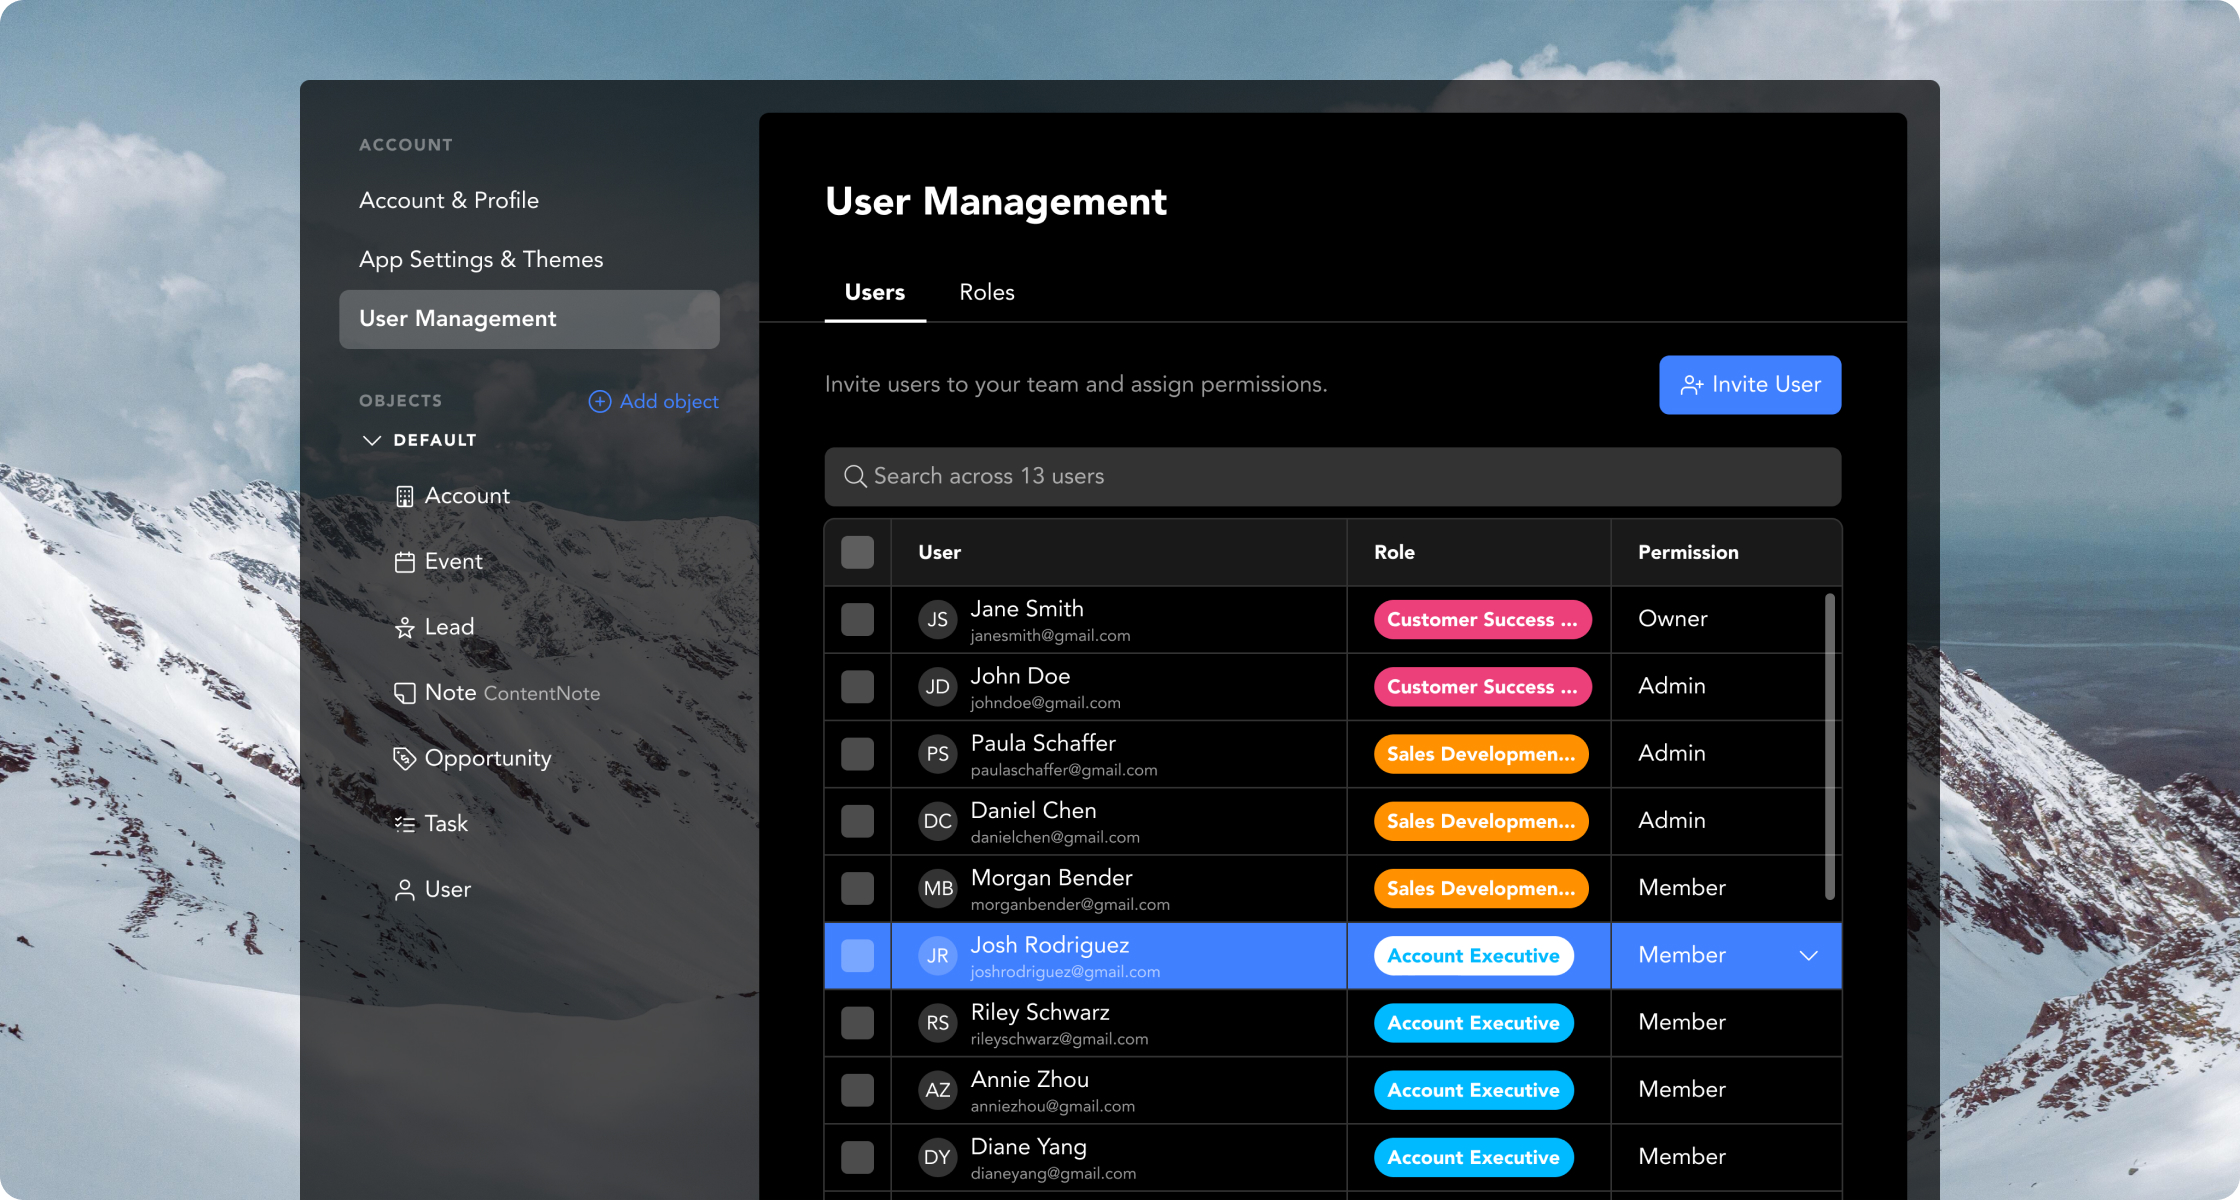Toggle the select-all checkbox in table header
The height and width of the screenshot is (1200, 2240).
tap(857, 552)
